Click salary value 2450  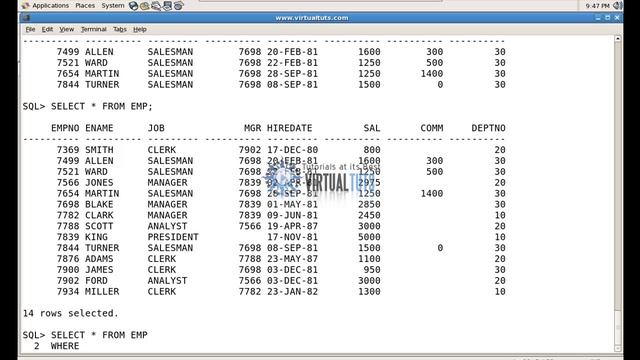point(369,215)
